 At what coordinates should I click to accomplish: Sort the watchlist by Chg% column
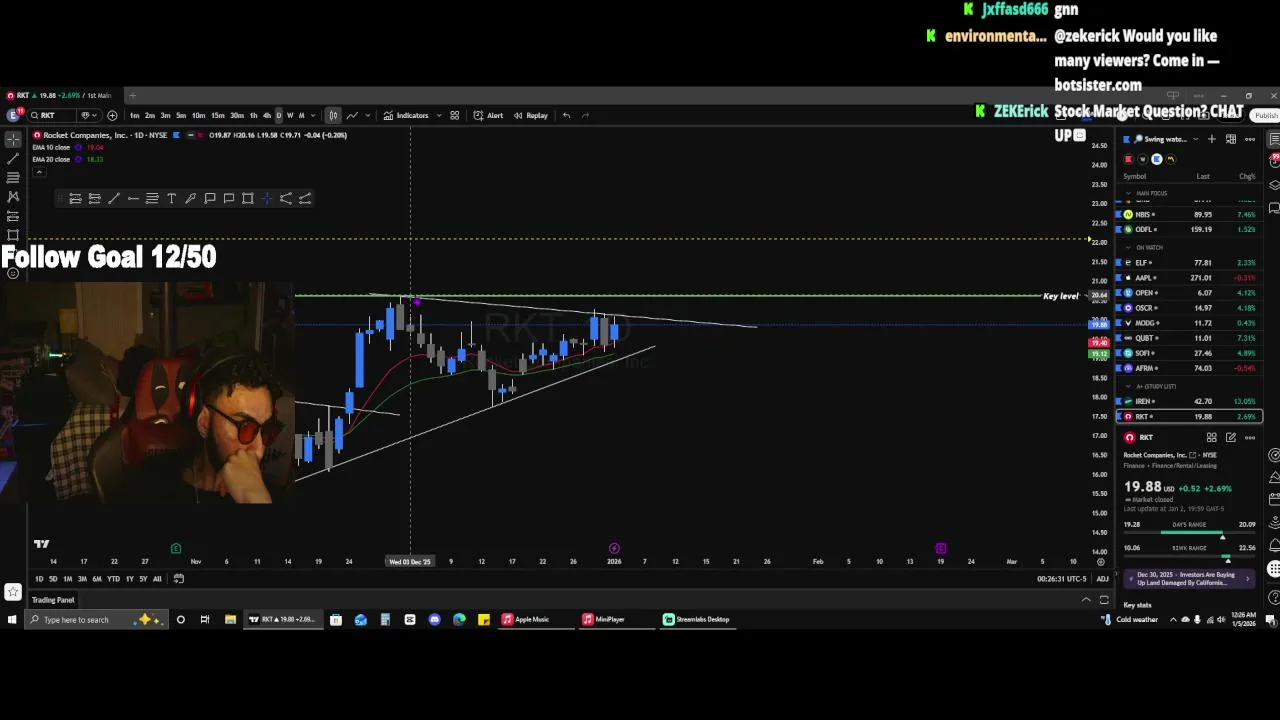pyautogui.click(x=1247, y=177)
